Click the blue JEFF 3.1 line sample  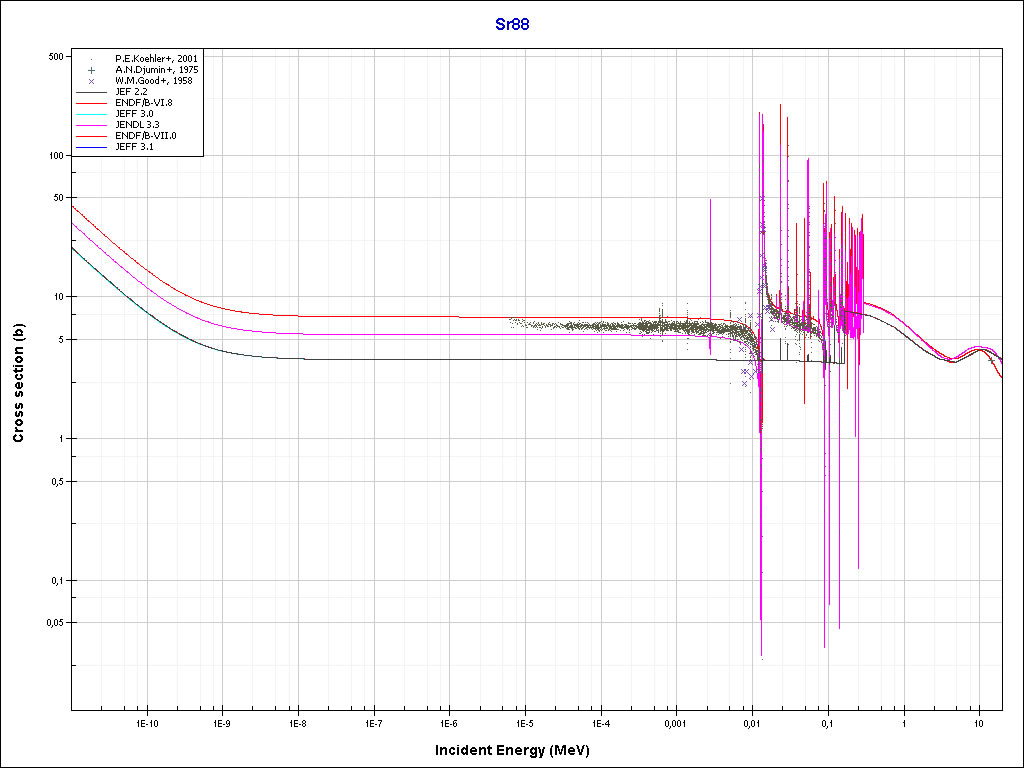[x=92, y=147]
